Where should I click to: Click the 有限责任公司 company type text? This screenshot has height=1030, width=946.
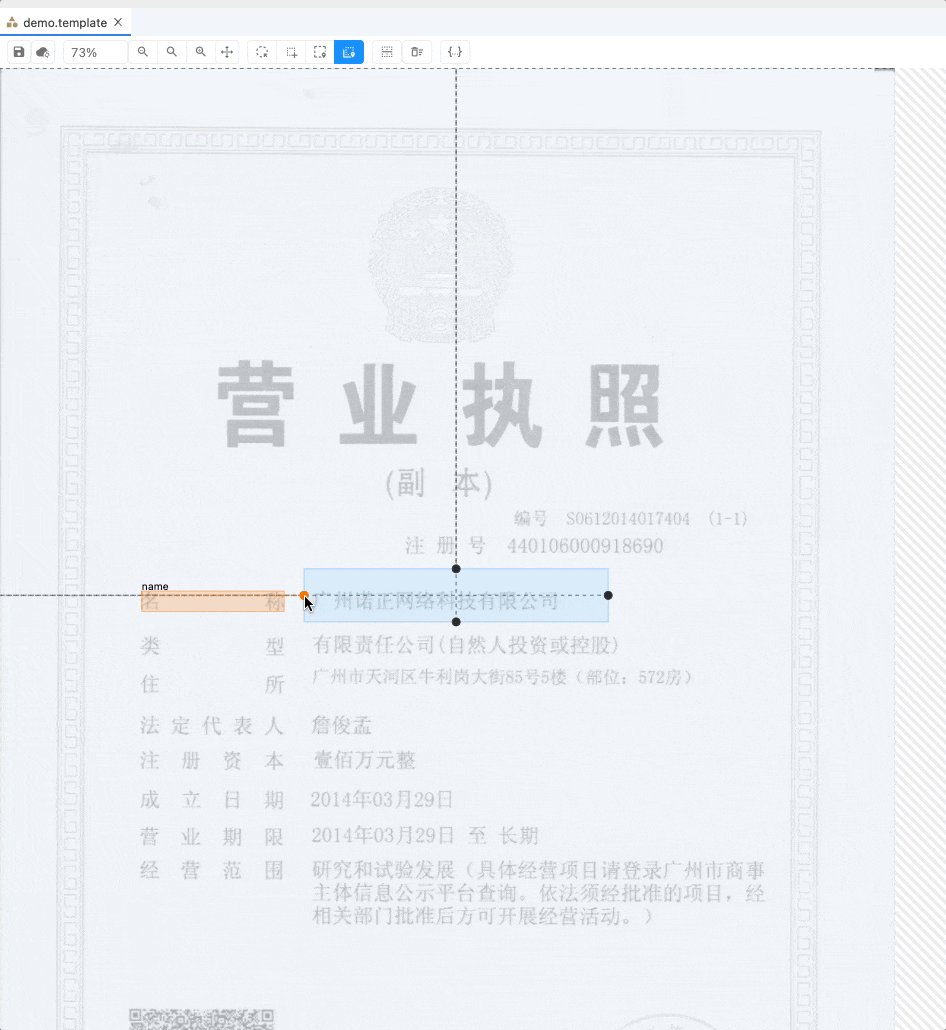point(466,645)
